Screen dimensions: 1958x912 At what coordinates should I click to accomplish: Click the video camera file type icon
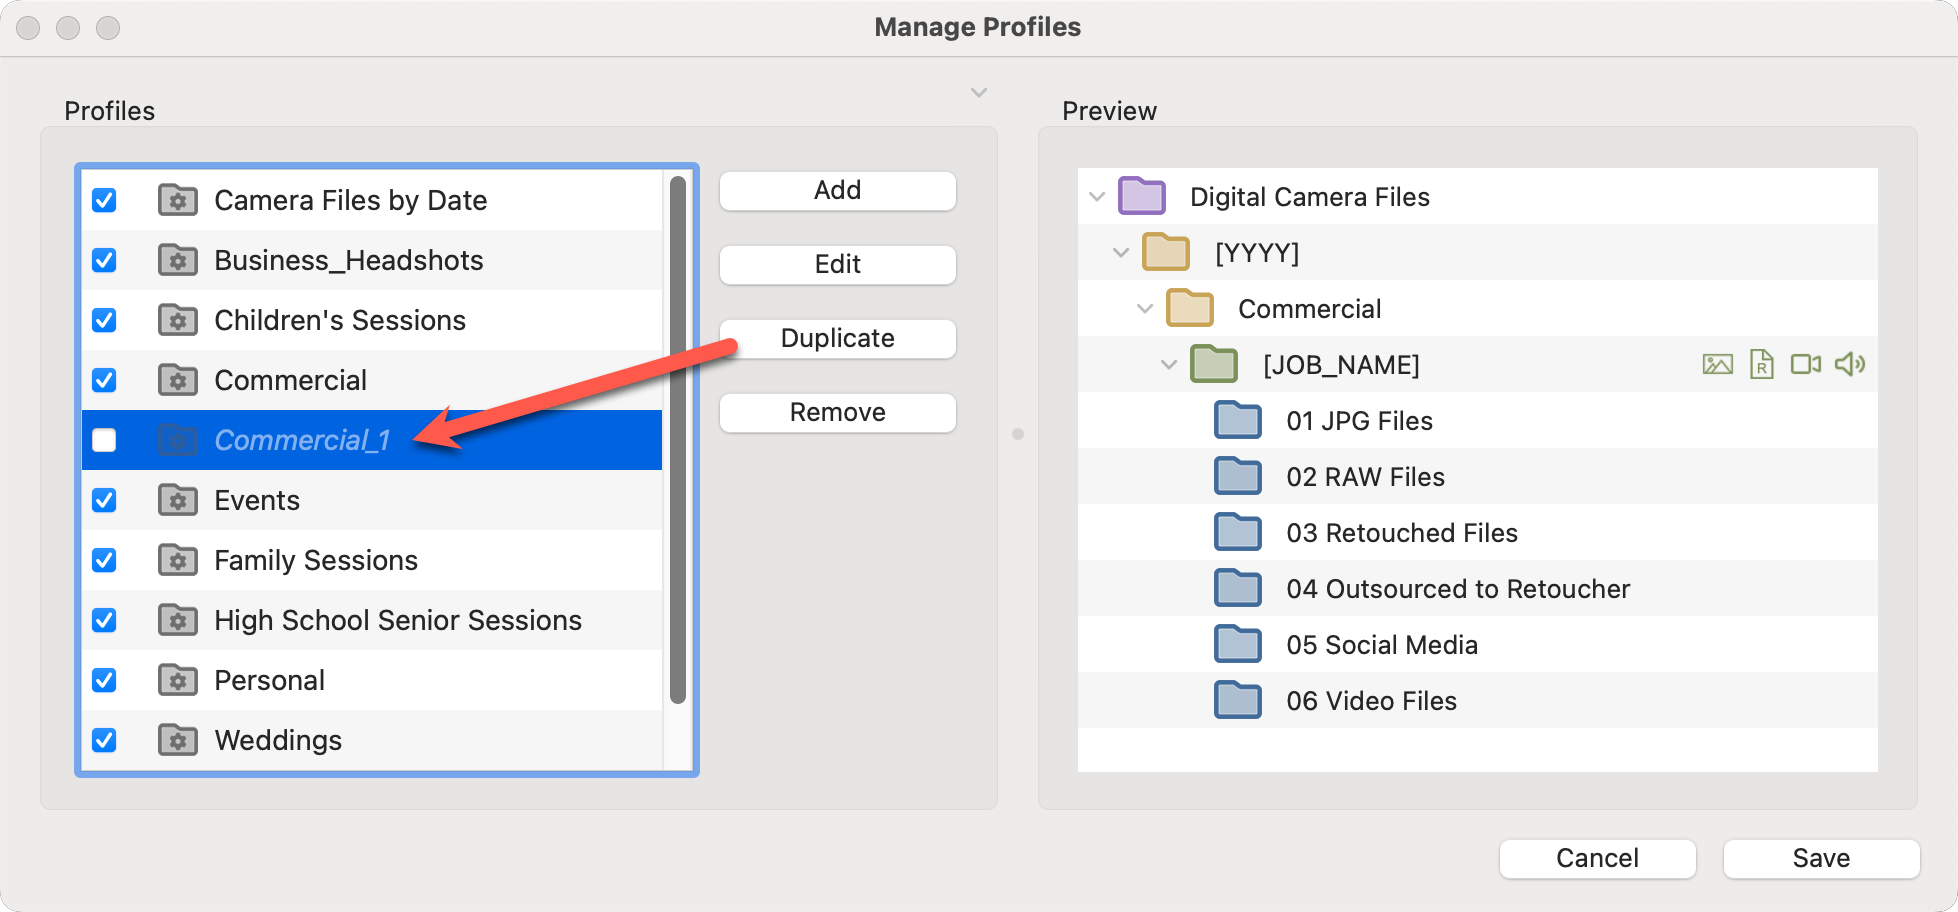point(1805,365)
